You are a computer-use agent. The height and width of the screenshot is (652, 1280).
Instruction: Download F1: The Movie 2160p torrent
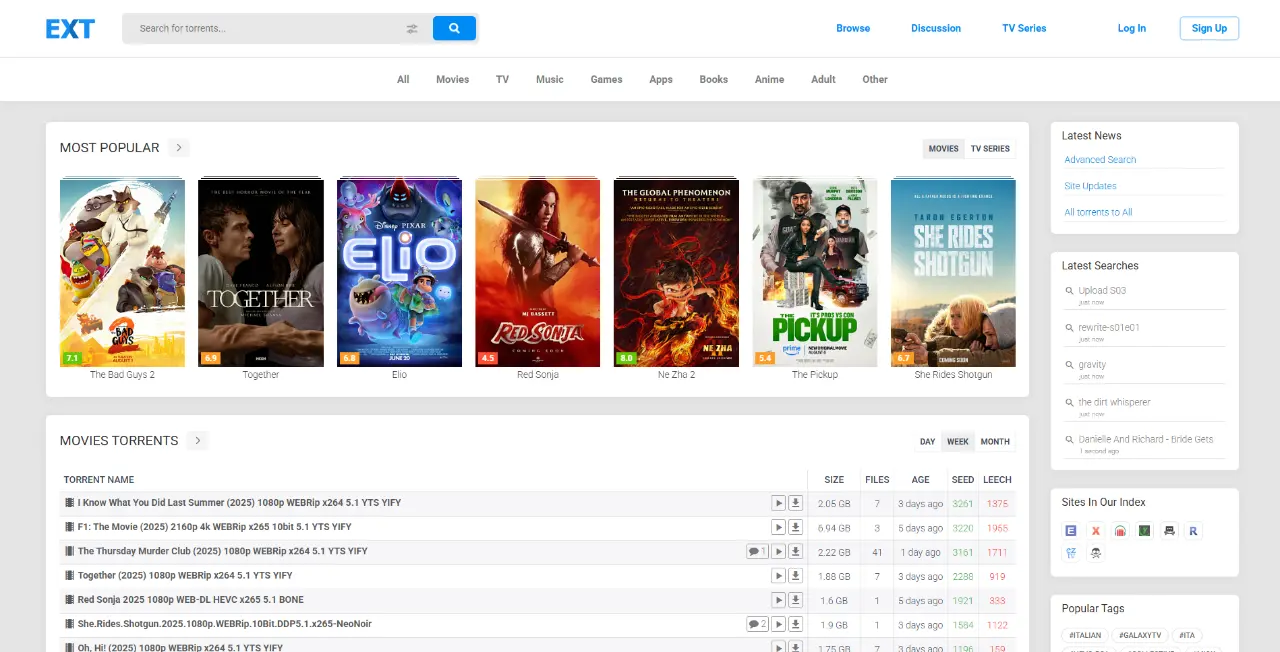tap(795, 527)
